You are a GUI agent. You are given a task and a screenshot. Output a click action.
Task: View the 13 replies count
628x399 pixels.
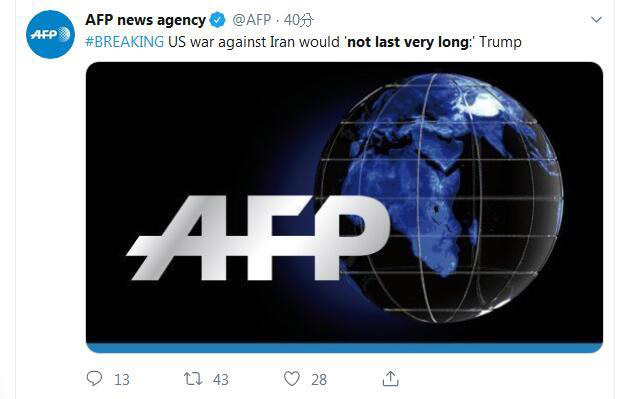click(122, 379)
